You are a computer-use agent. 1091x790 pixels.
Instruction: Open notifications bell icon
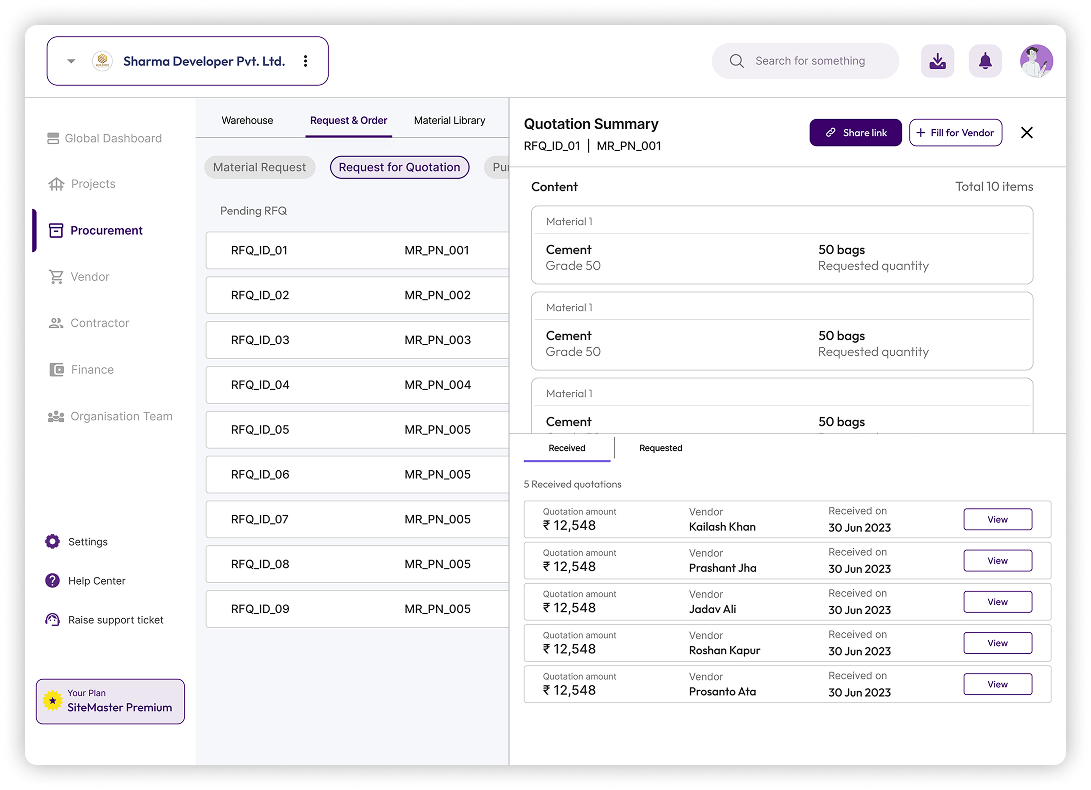(985, 61)
